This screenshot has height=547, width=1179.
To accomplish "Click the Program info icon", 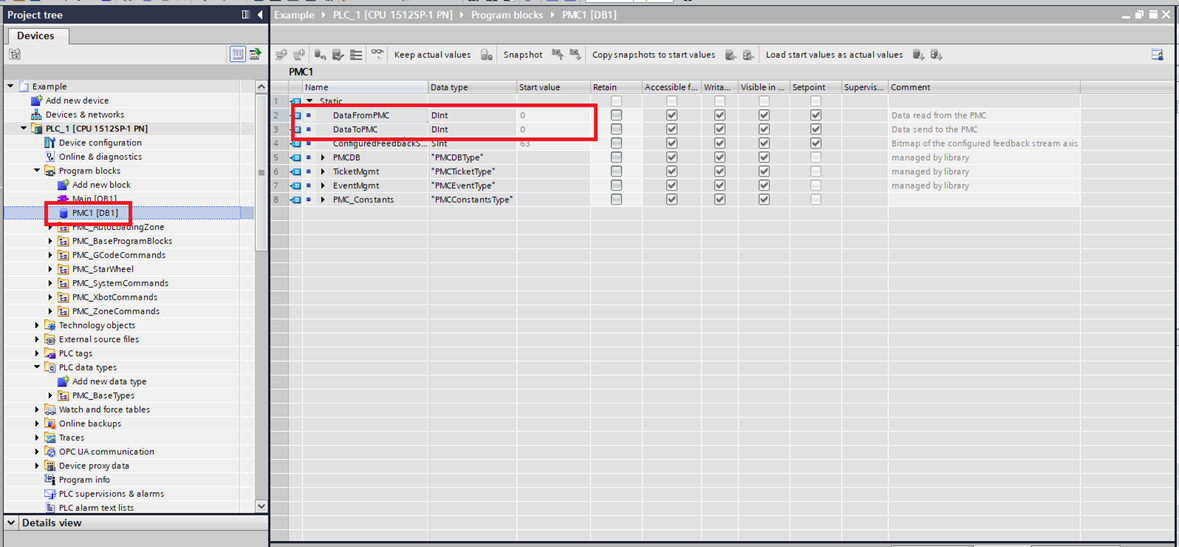I will [x=50, y=480].
